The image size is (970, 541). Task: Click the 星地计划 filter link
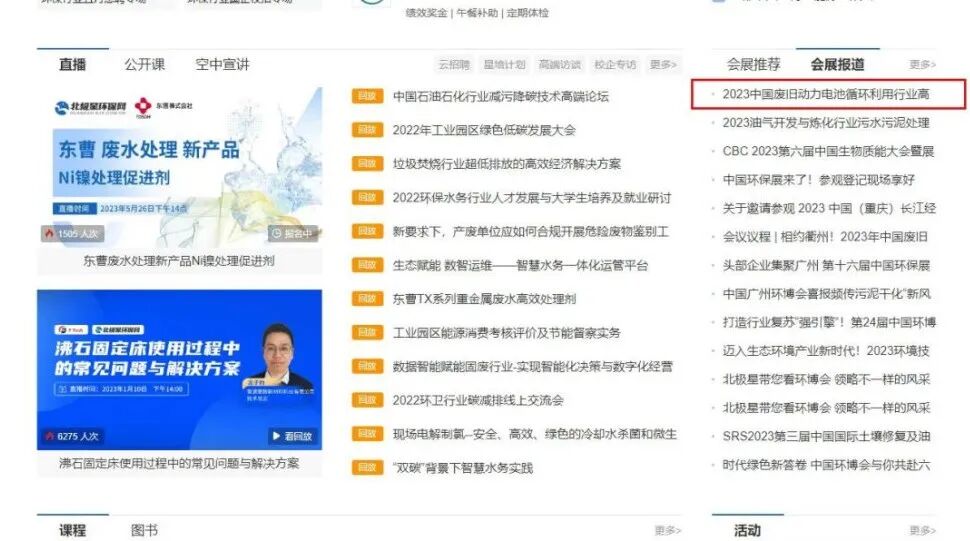tap(504, 64)
